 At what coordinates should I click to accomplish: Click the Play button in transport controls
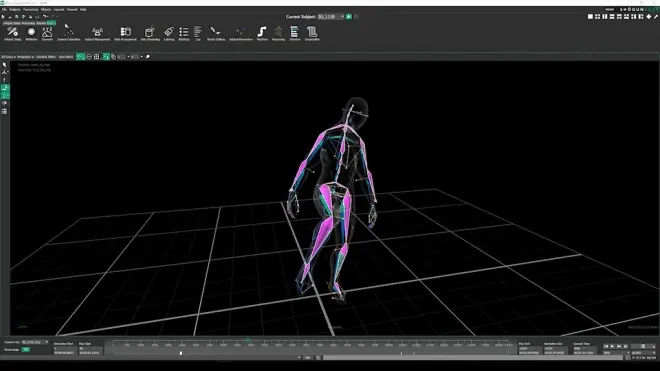click(612, 346)
